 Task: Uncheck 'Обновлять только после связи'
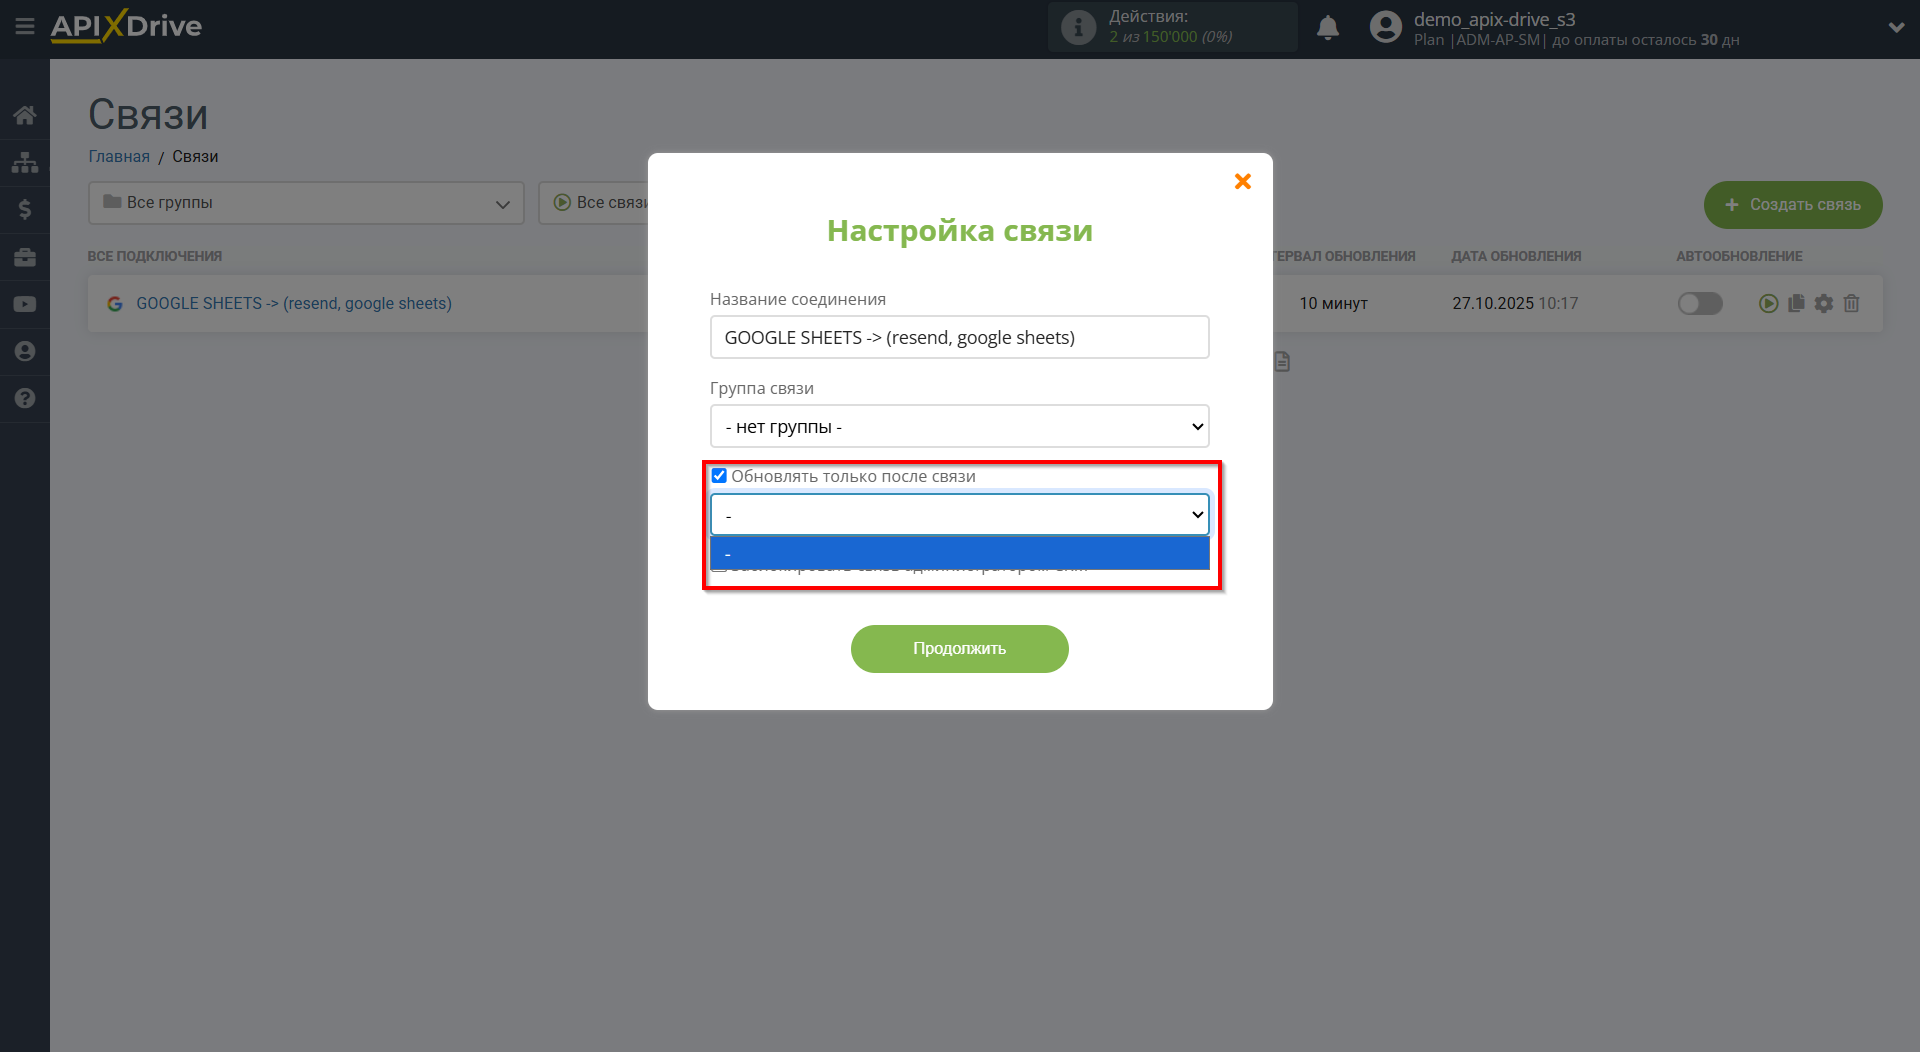[719, 475]
